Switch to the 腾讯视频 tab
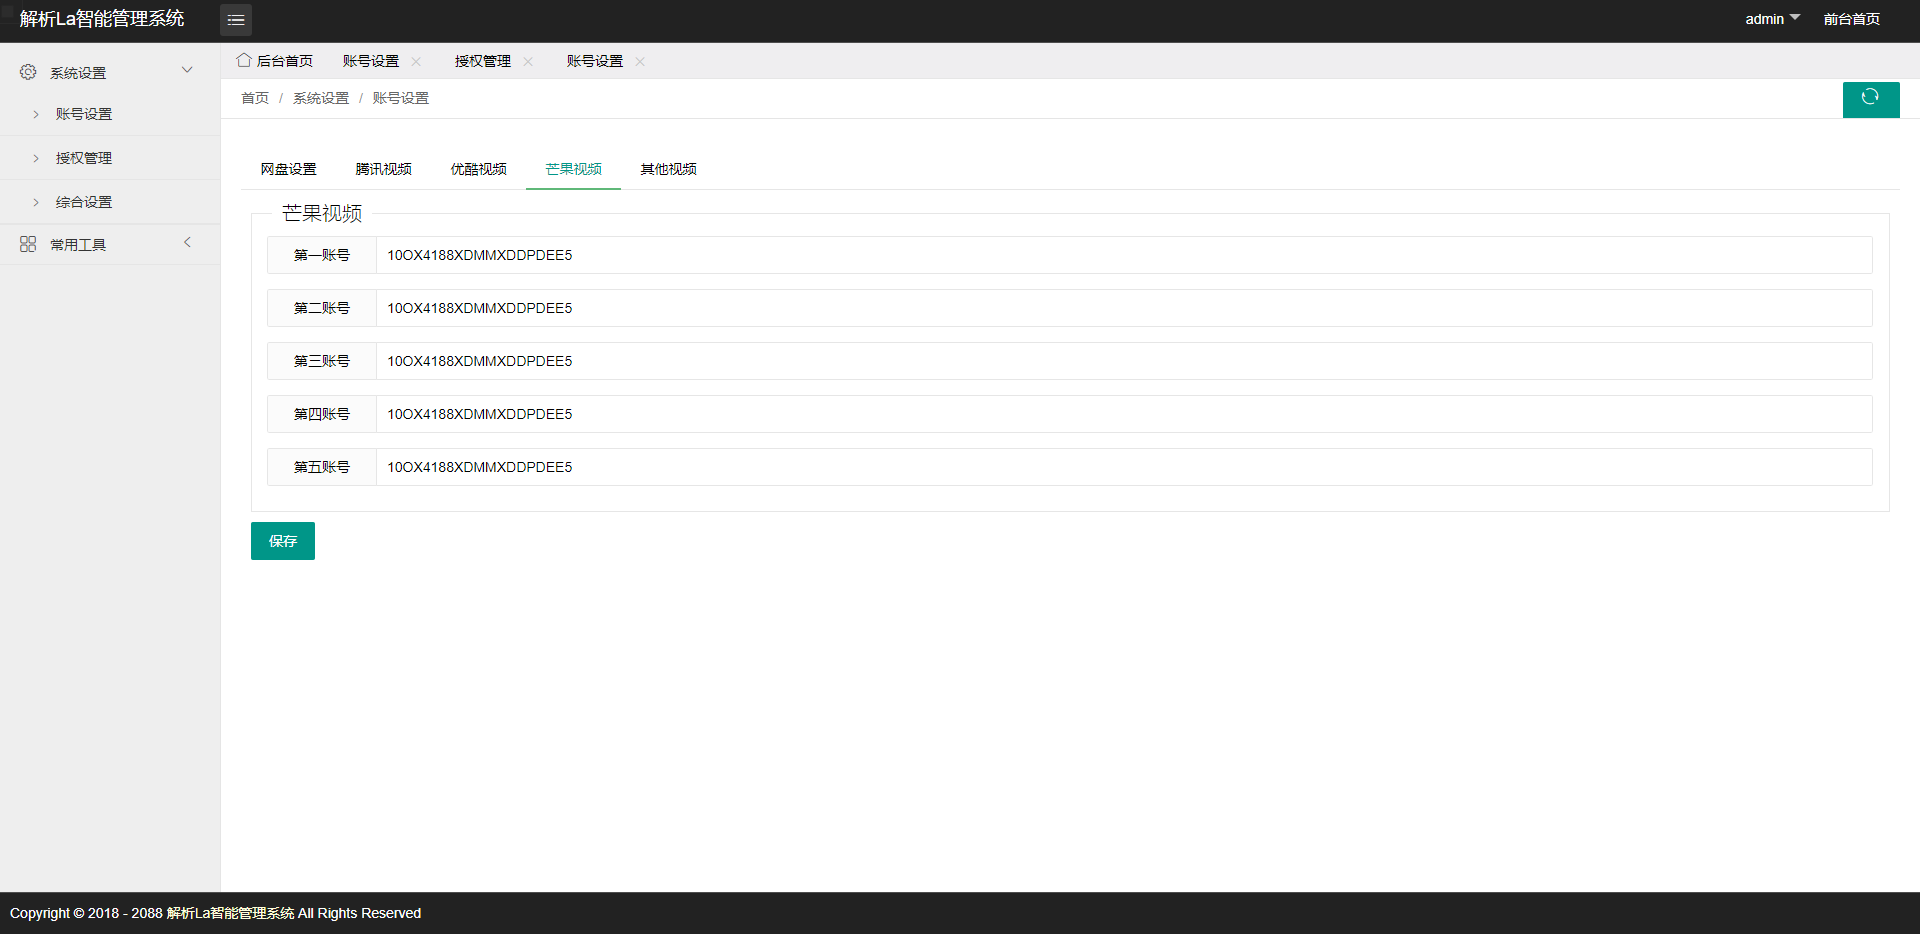 (383, 169)
